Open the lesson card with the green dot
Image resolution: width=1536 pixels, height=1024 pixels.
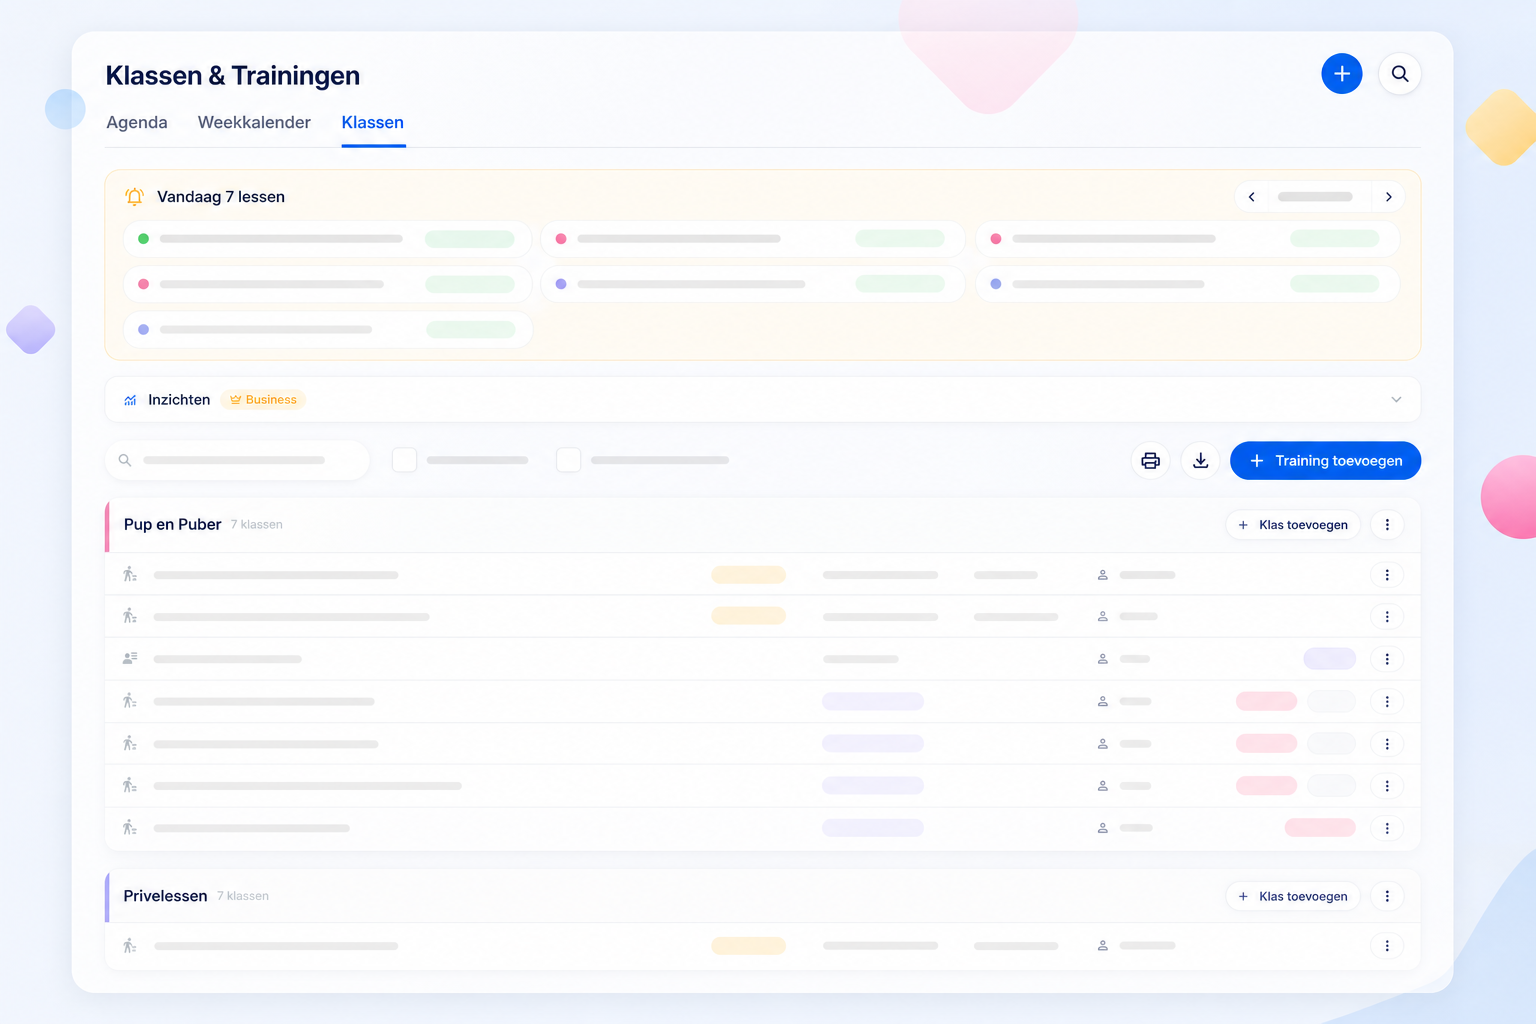point(328,239)
